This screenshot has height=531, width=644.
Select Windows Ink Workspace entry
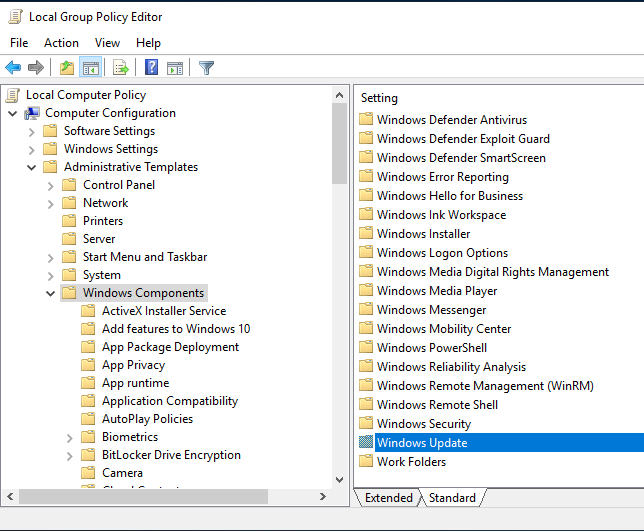click(442, 214)
